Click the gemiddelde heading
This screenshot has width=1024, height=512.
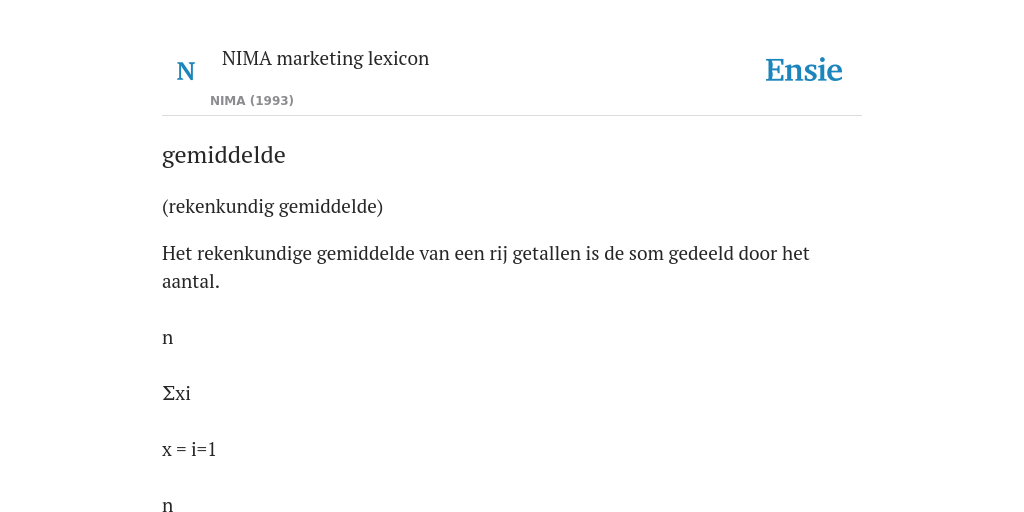[223, 155]
